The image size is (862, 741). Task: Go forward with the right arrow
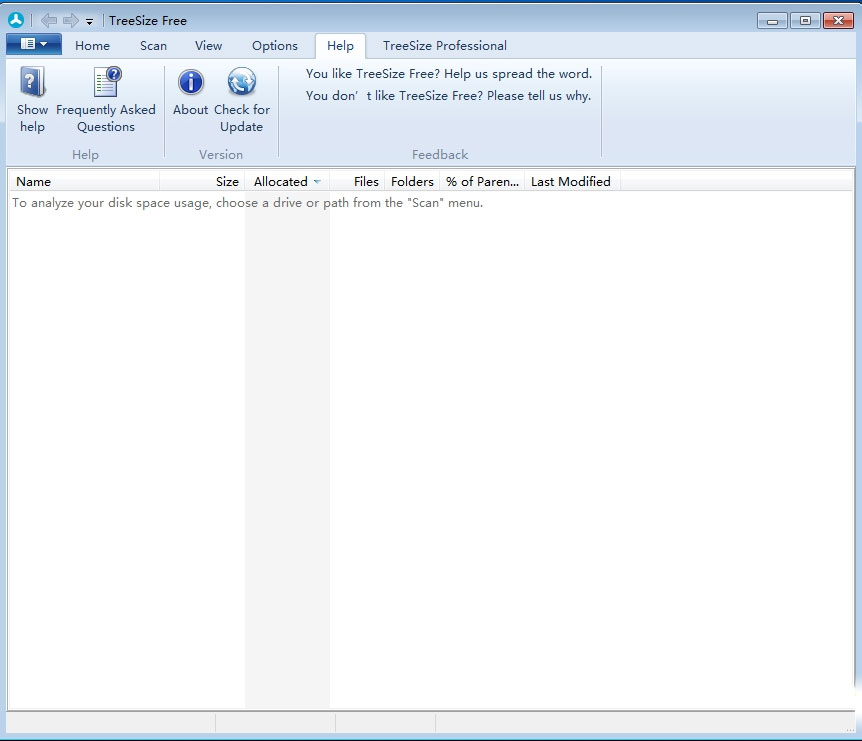[x=70, y=21]
